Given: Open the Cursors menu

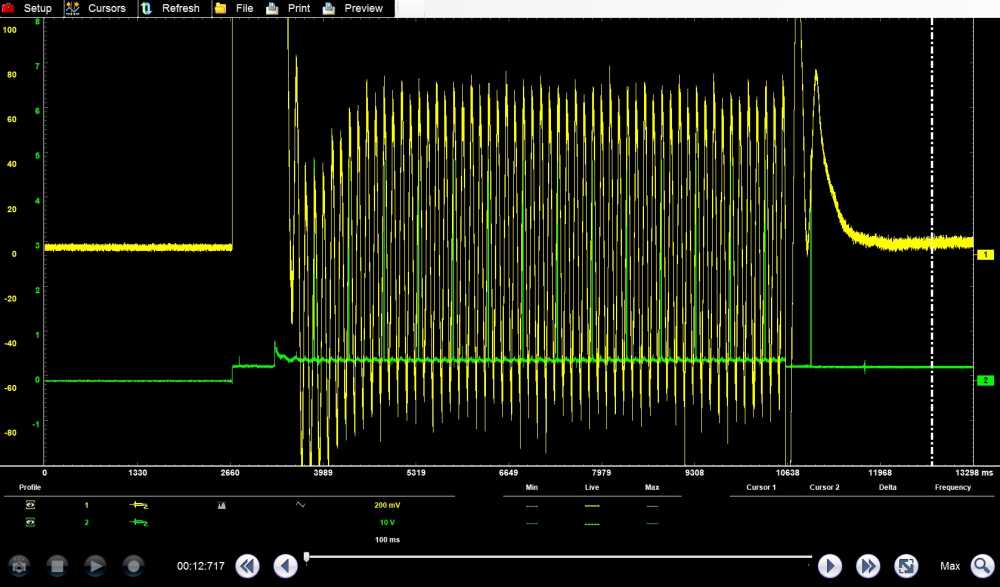Looking at the screenshot, I should [96, 8].
